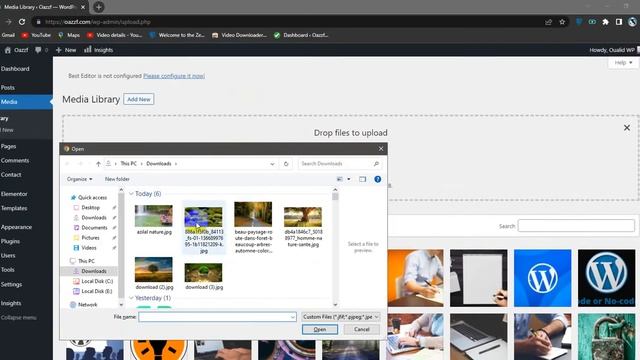Select Local Disk (C:) in navigation pane
The height and width of the screenshot is (360, 640).
pyautogui.click(x=93, y=281)
